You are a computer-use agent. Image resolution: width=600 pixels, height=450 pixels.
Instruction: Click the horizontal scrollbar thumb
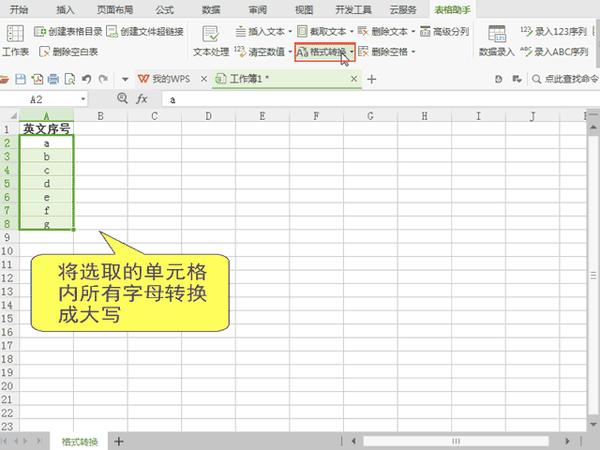click(456, 441)
